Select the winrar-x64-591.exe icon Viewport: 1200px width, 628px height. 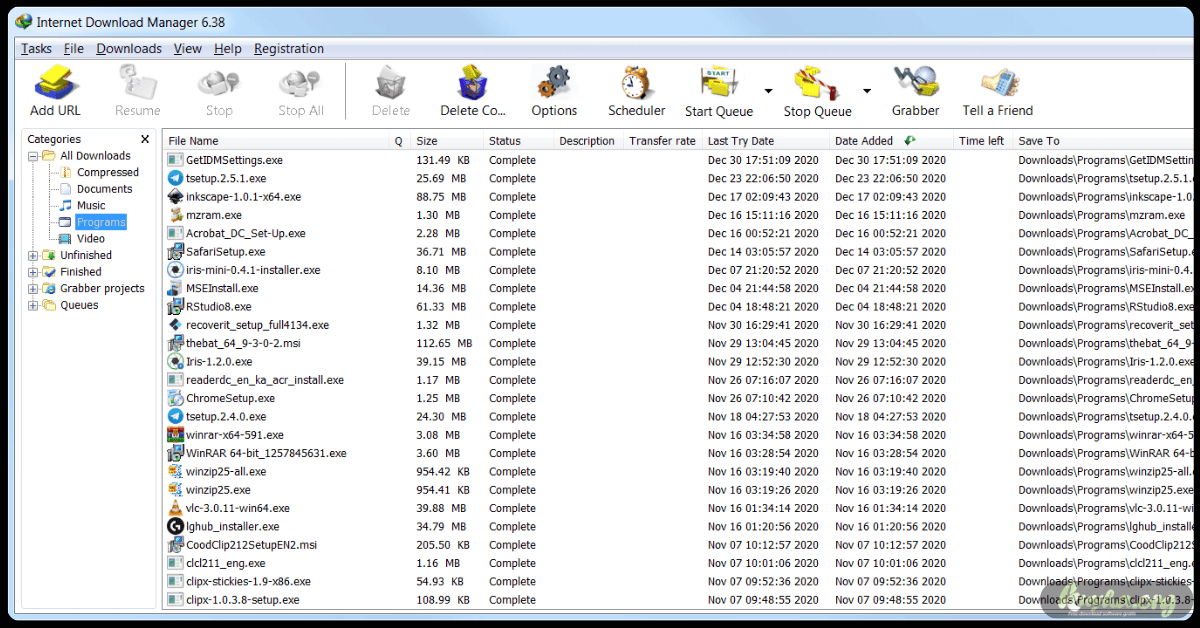(x=175, y=435)
